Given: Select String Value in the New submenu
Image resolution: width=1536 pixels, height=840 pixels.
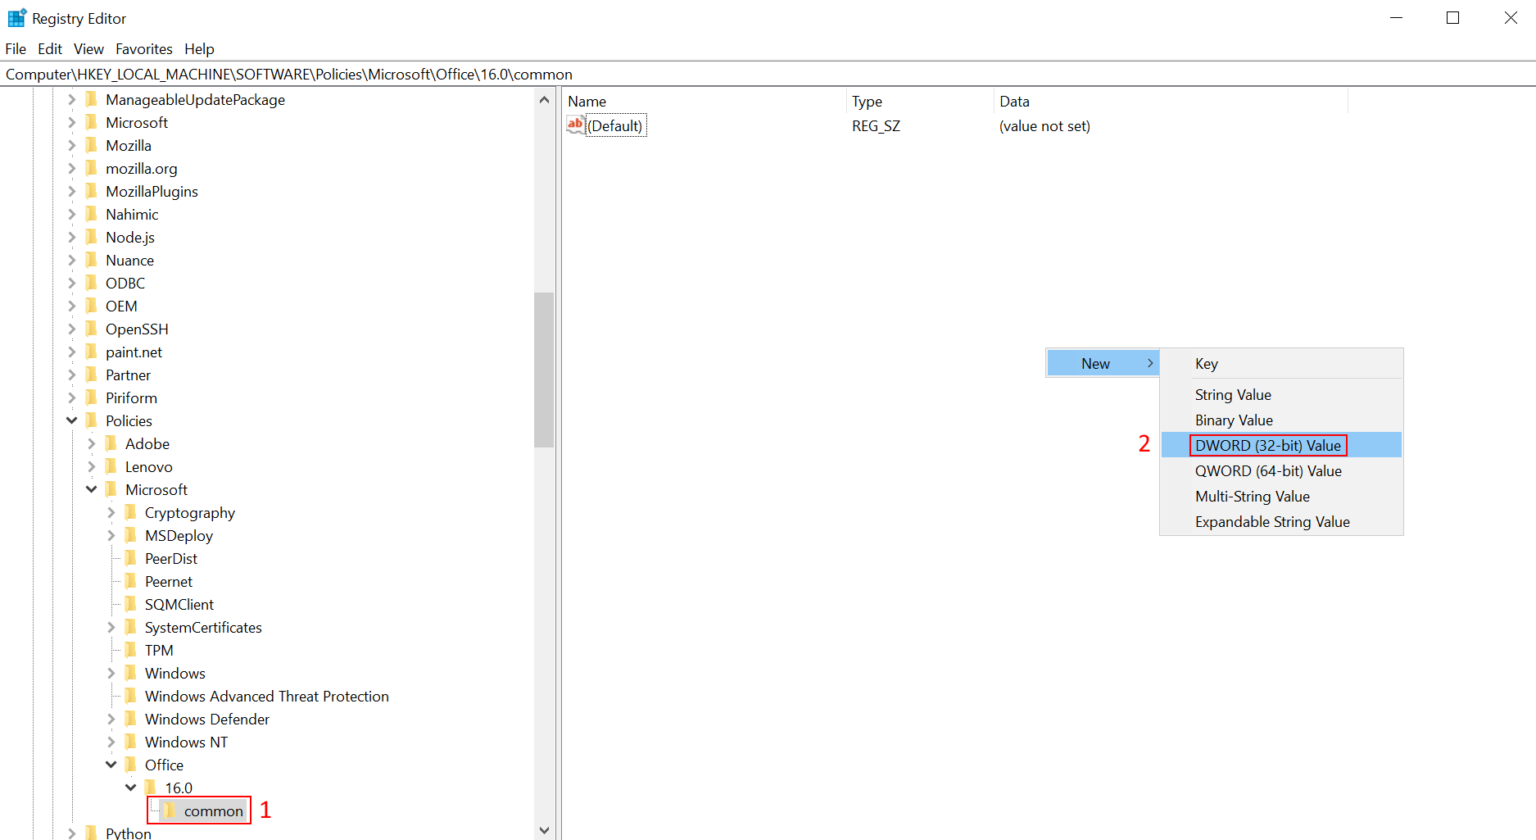Looking at the screenshot, I should 1232,395.
